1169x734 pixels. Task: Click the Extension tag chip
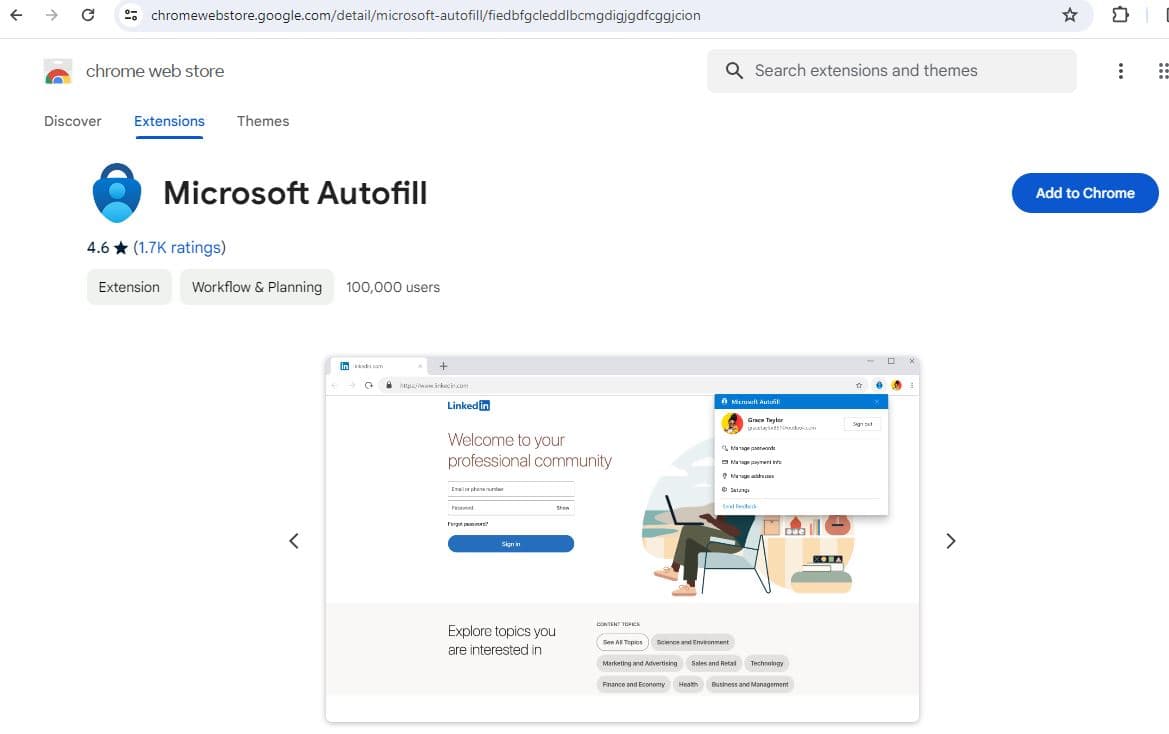point(128,286)
